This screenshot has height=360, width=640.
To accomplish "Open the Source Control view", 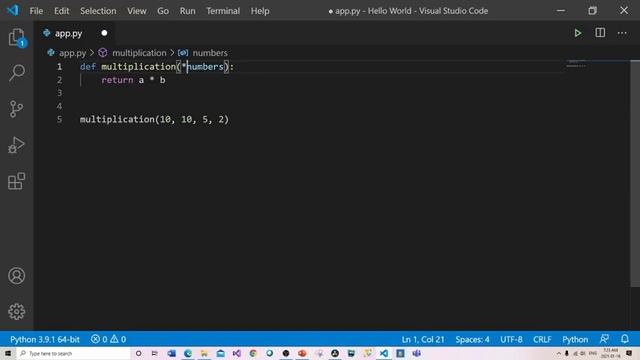I will 17,109.
